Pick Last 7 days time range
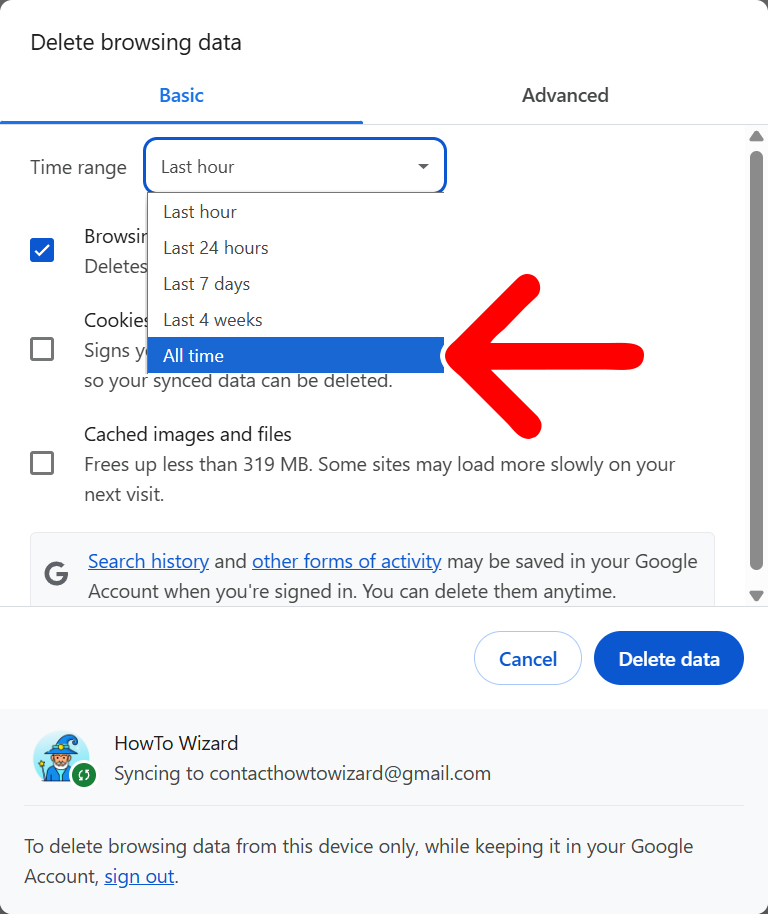 click(x=295, y=284)
